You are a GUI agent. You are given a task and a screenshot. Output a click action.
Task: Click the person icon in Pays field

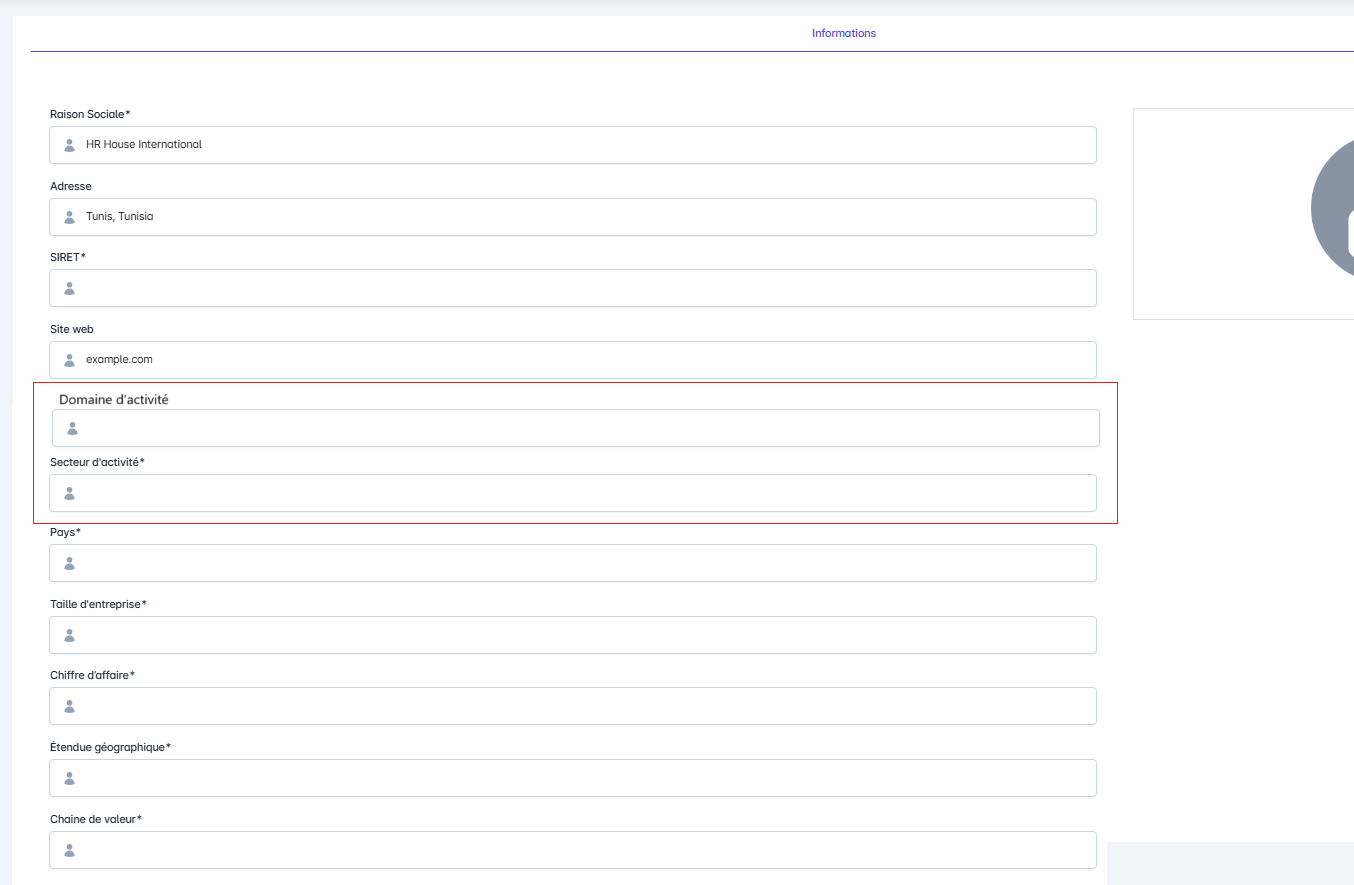[x=69, y=563]
